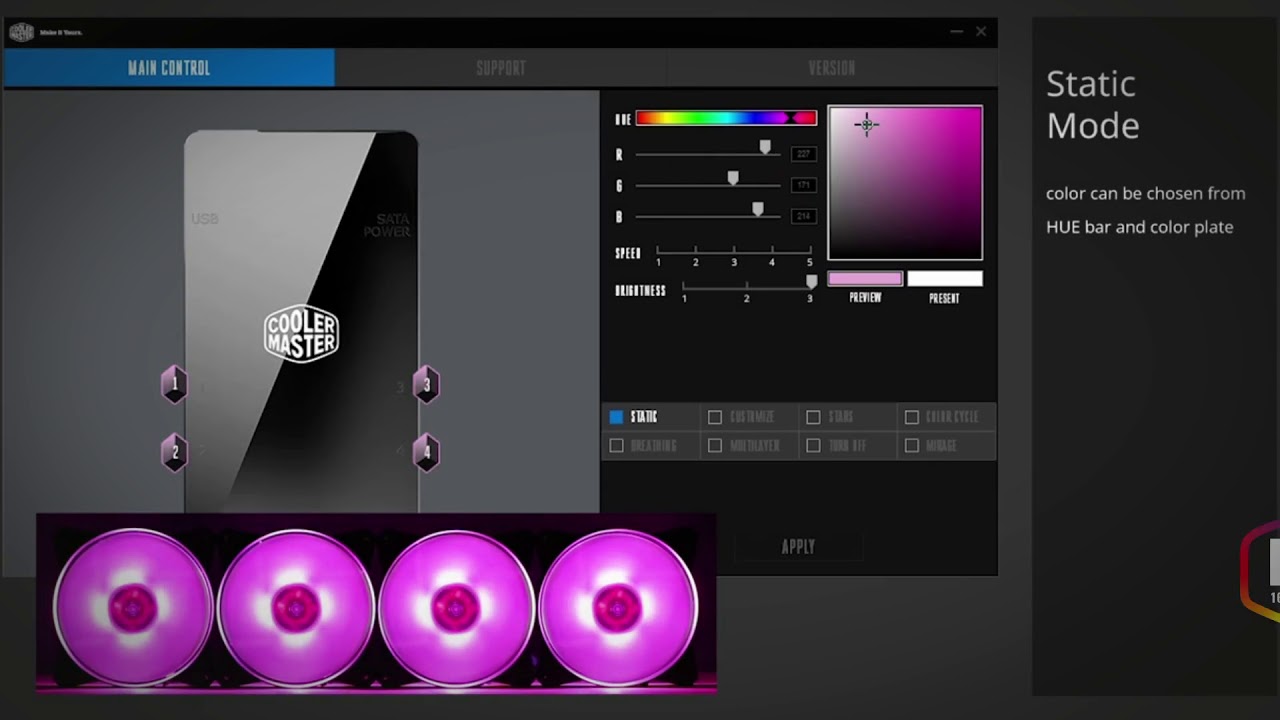Check the Turn Off mode box
This screenshot has height=720, width=1280.
point(813,446)
